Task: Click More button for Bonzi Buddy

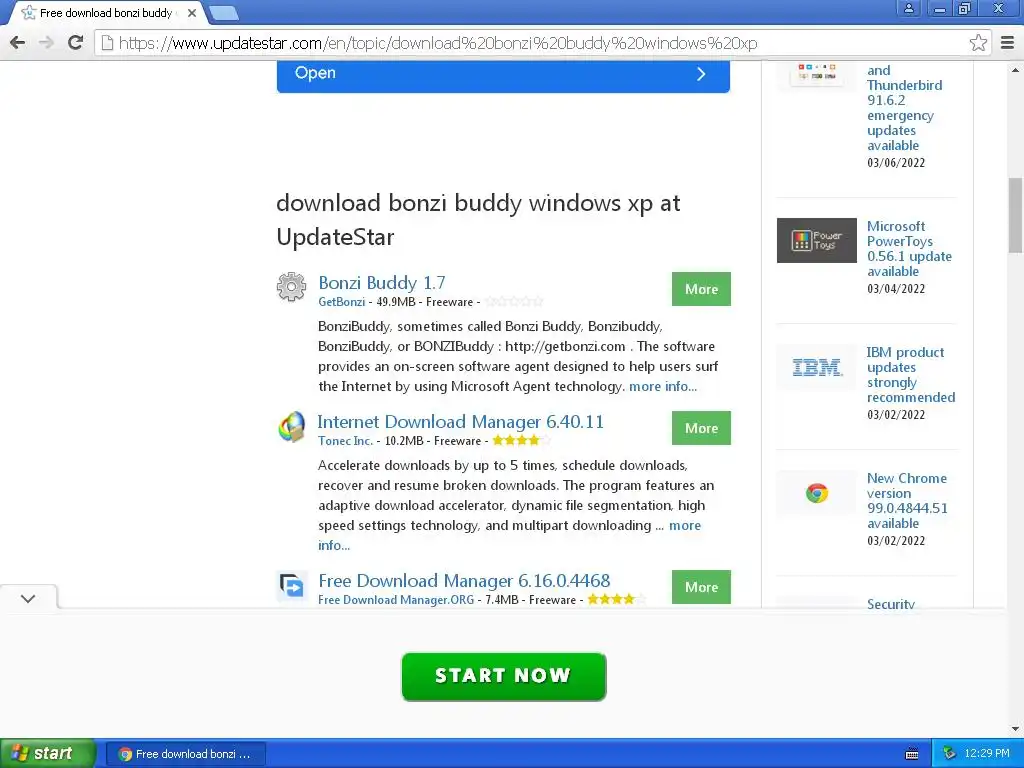Action: (701, 289)
